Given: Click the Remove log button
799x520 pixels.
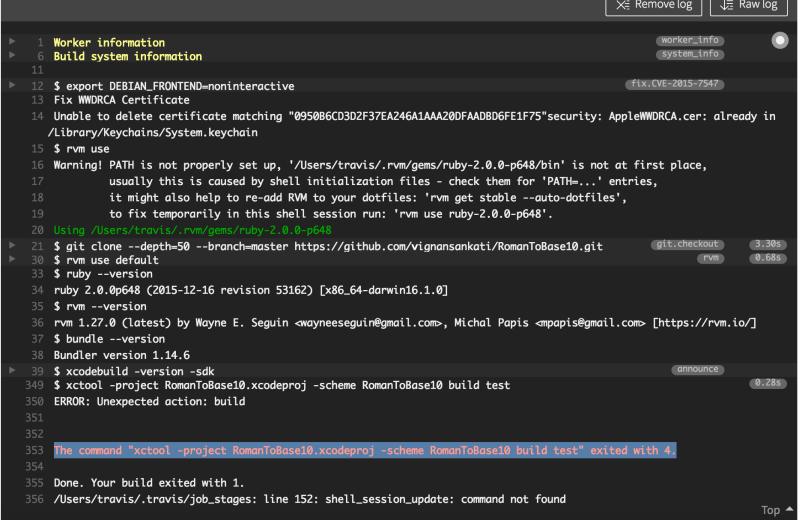Looking at the screenshot, I should pos(653,5).
